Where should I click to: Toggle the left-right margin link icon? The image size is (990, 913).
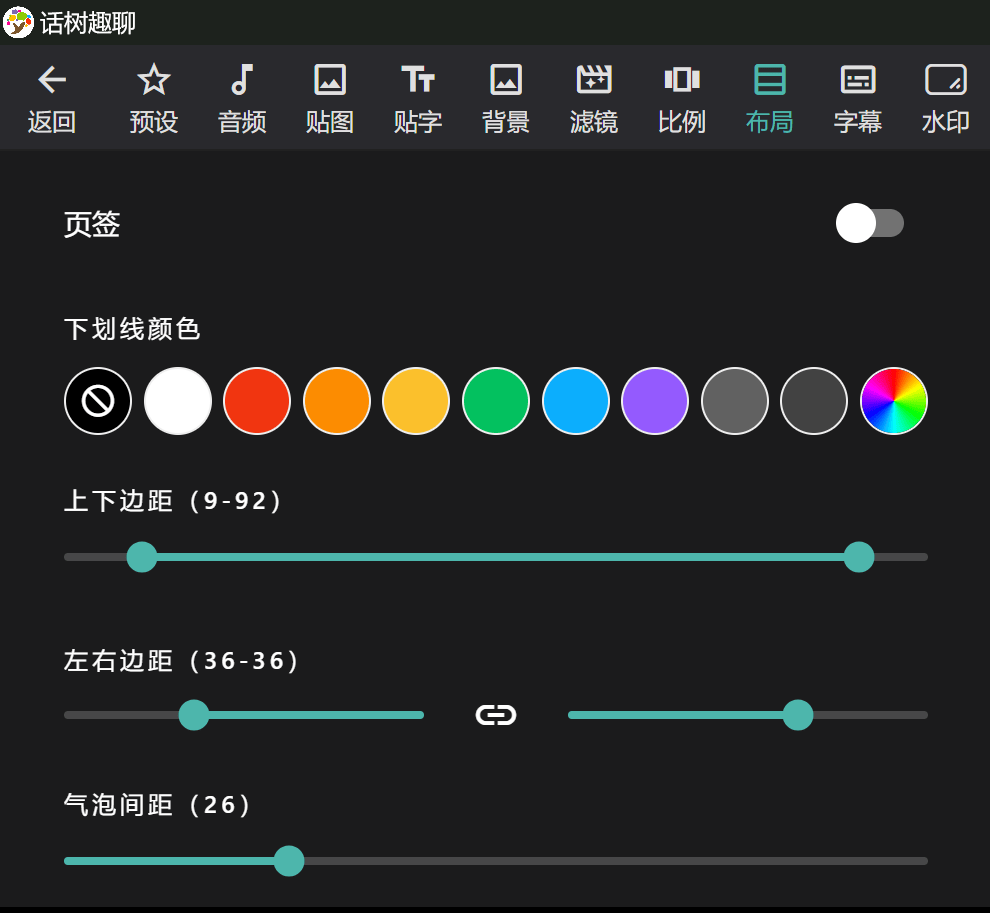coord(496,715)
